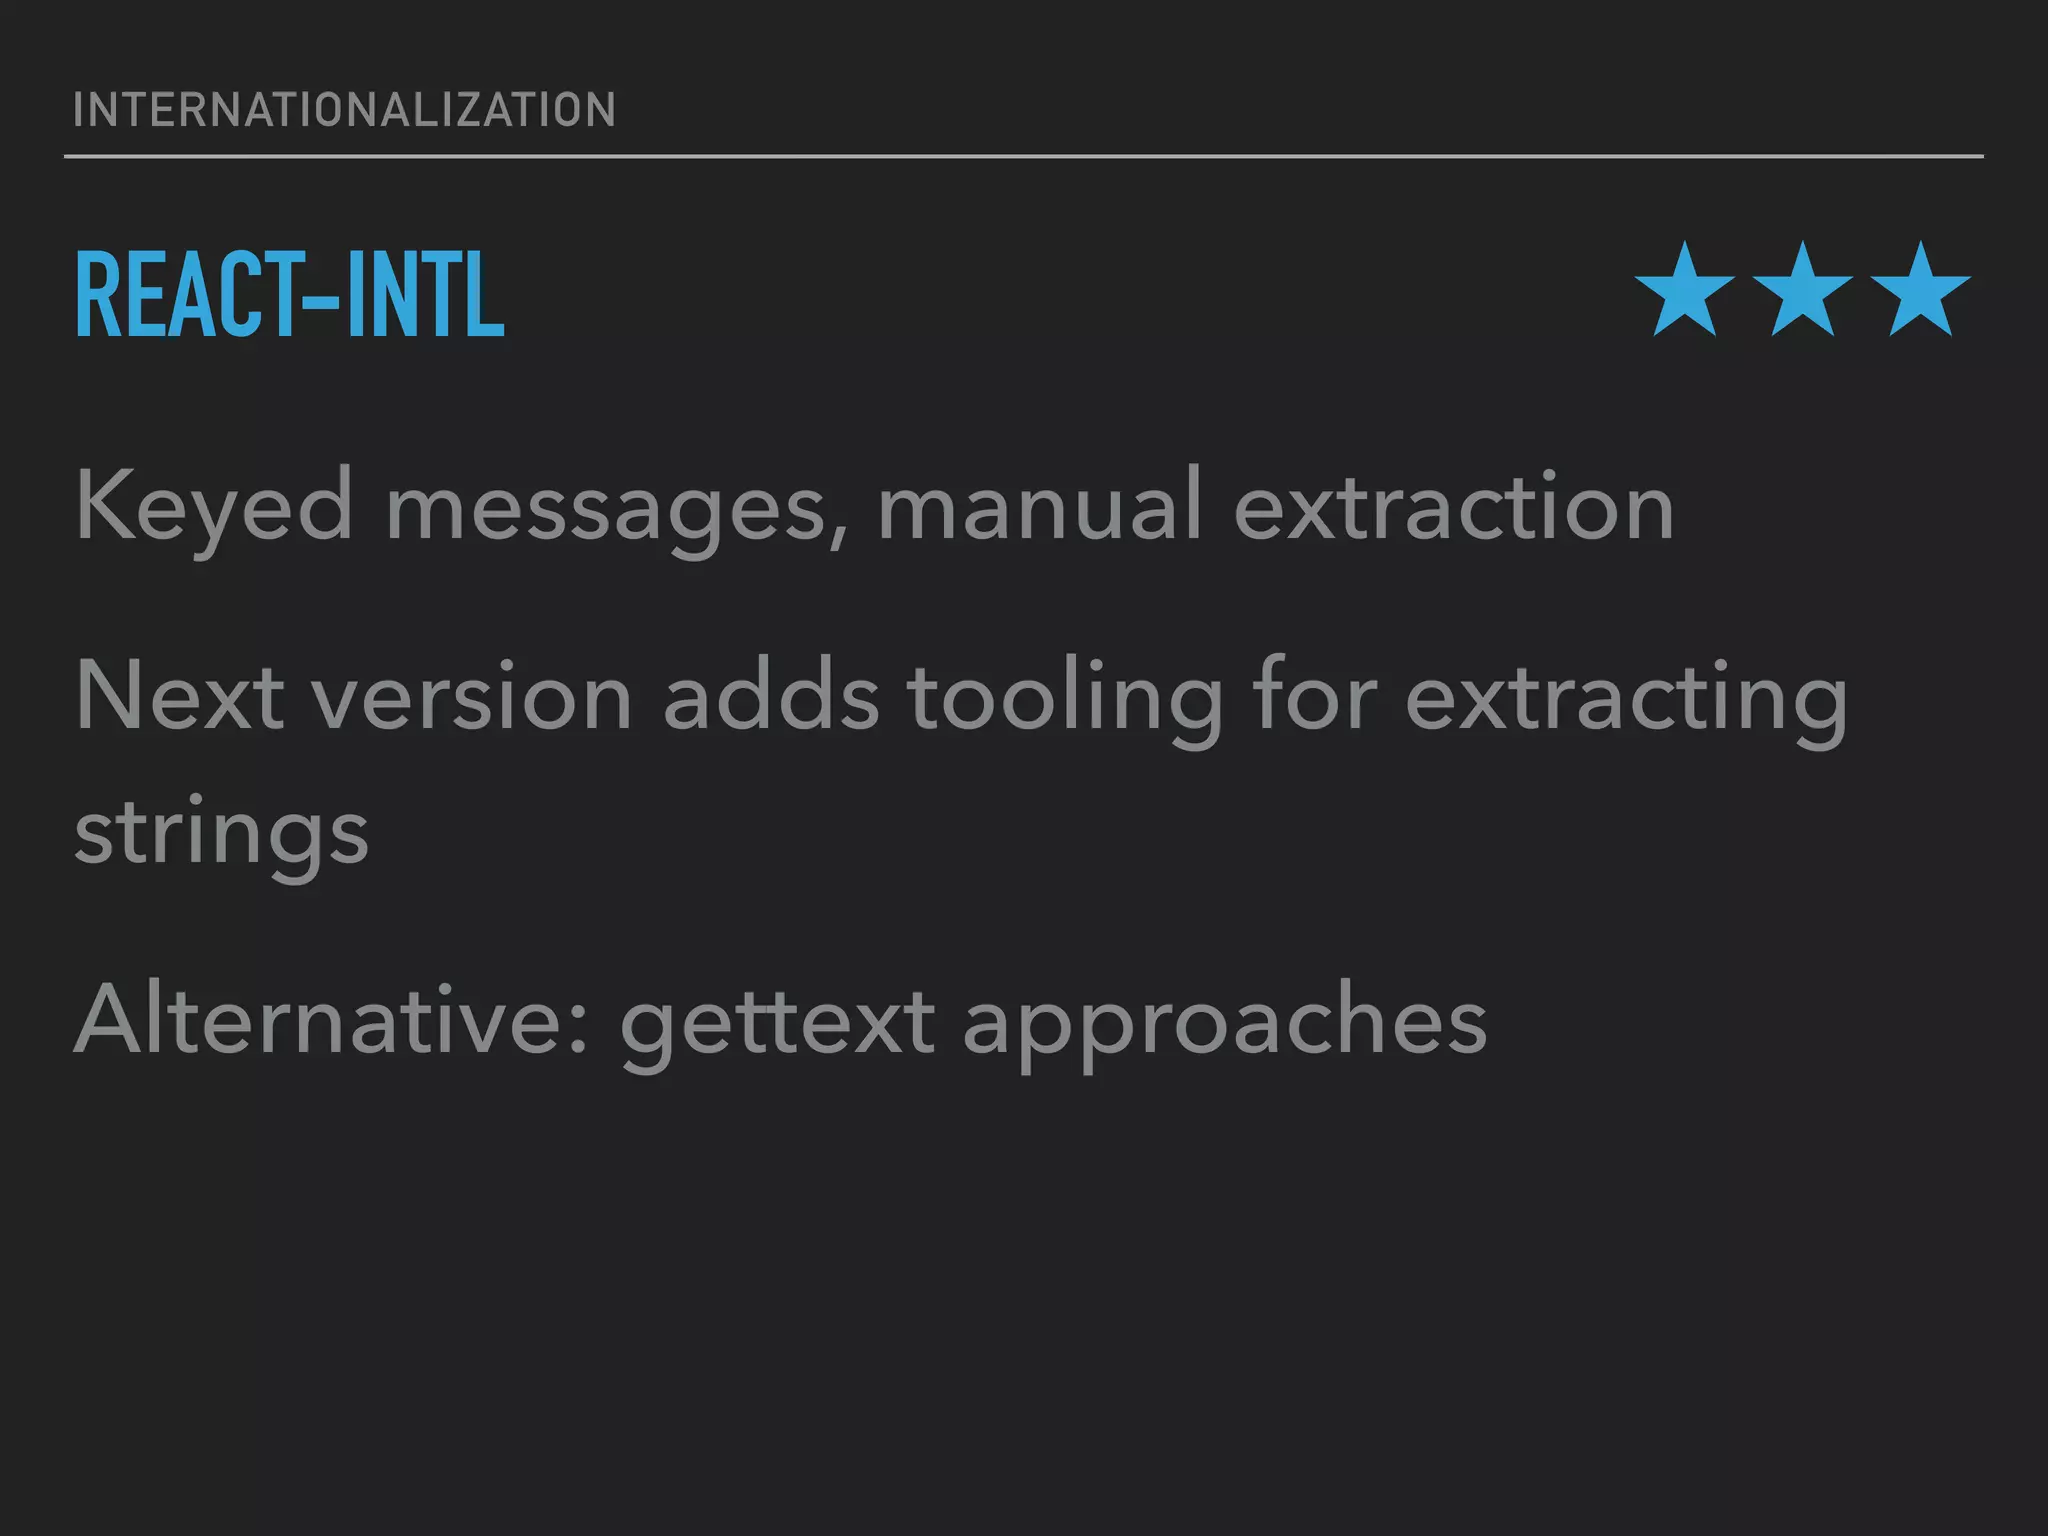Click the word "version" in second line

(473, 697)
